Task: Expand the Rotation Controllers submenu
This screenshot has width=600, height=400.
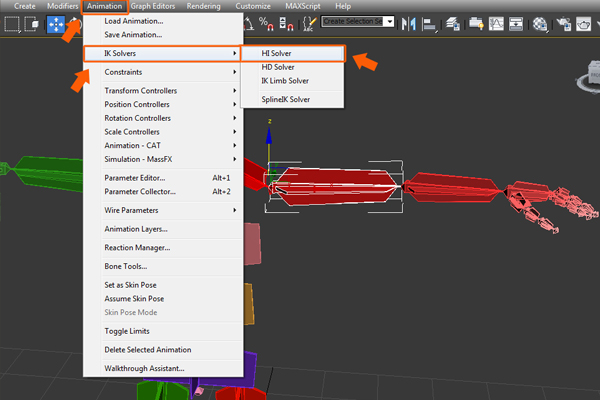Action: (x=163, y=118)
